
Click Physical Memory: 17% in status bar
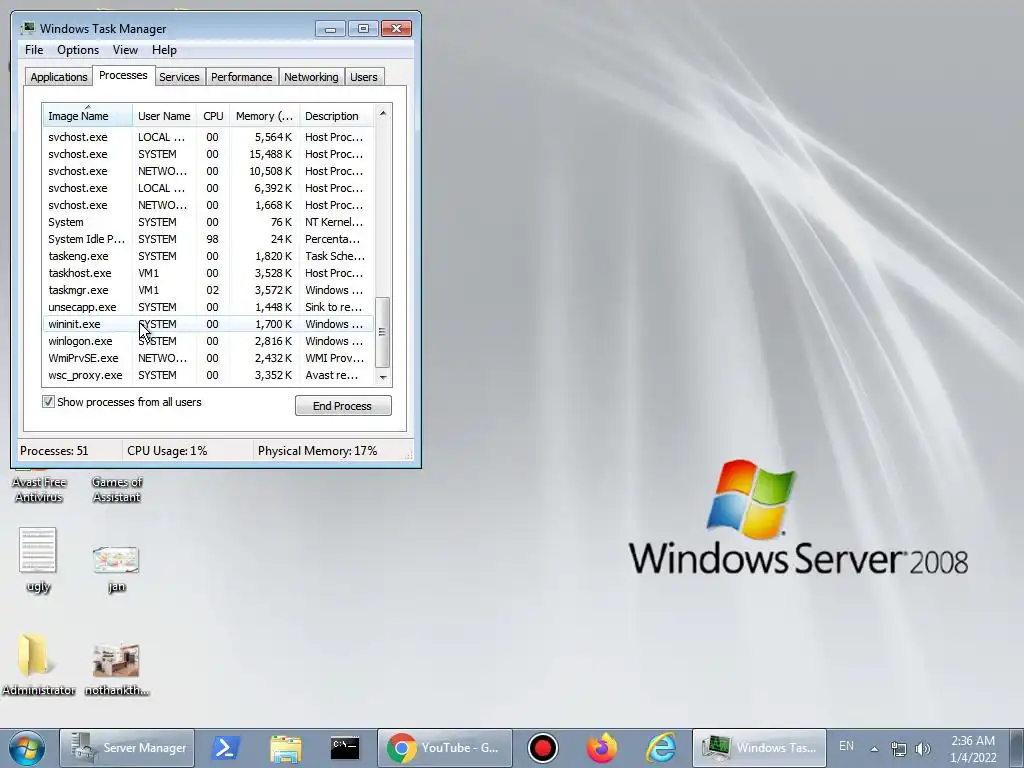pyautogui.click(x=317, y=451)
